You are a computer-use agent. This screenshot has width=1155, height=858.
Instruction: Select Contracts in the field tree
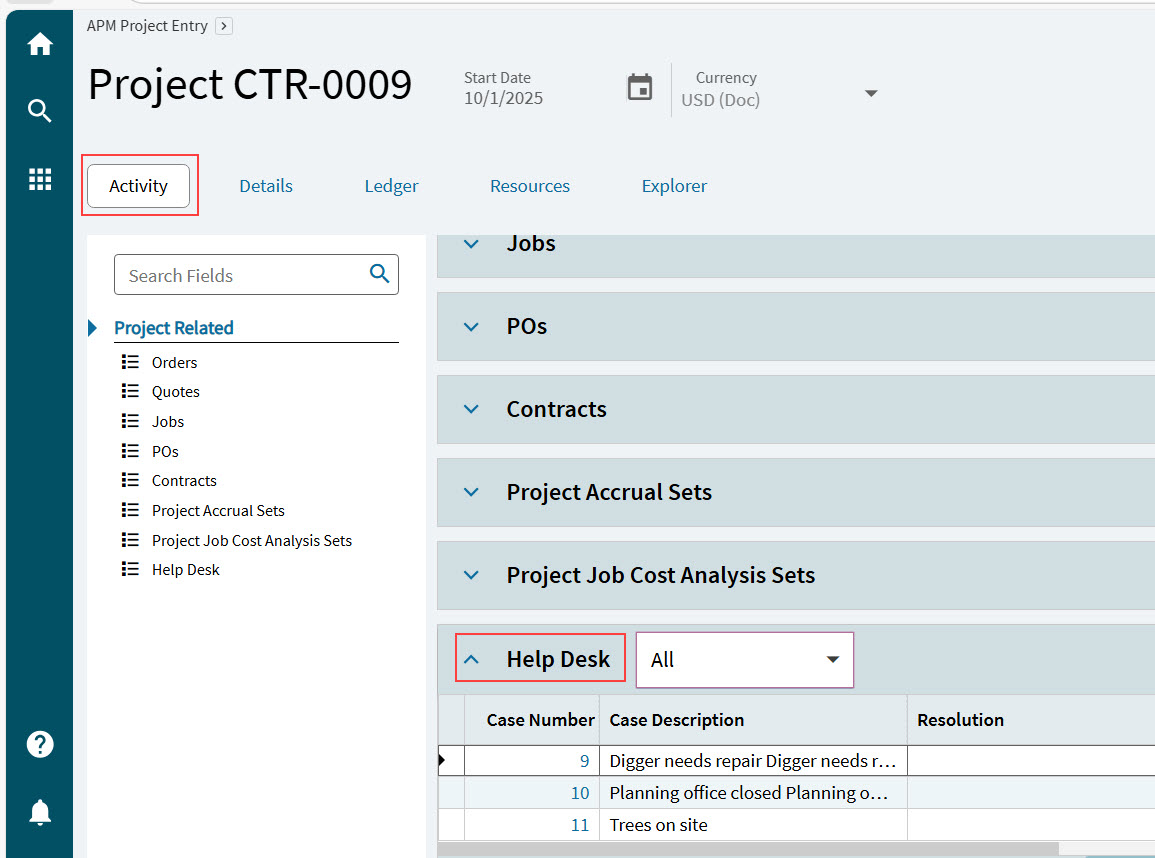tap(184, 481)
